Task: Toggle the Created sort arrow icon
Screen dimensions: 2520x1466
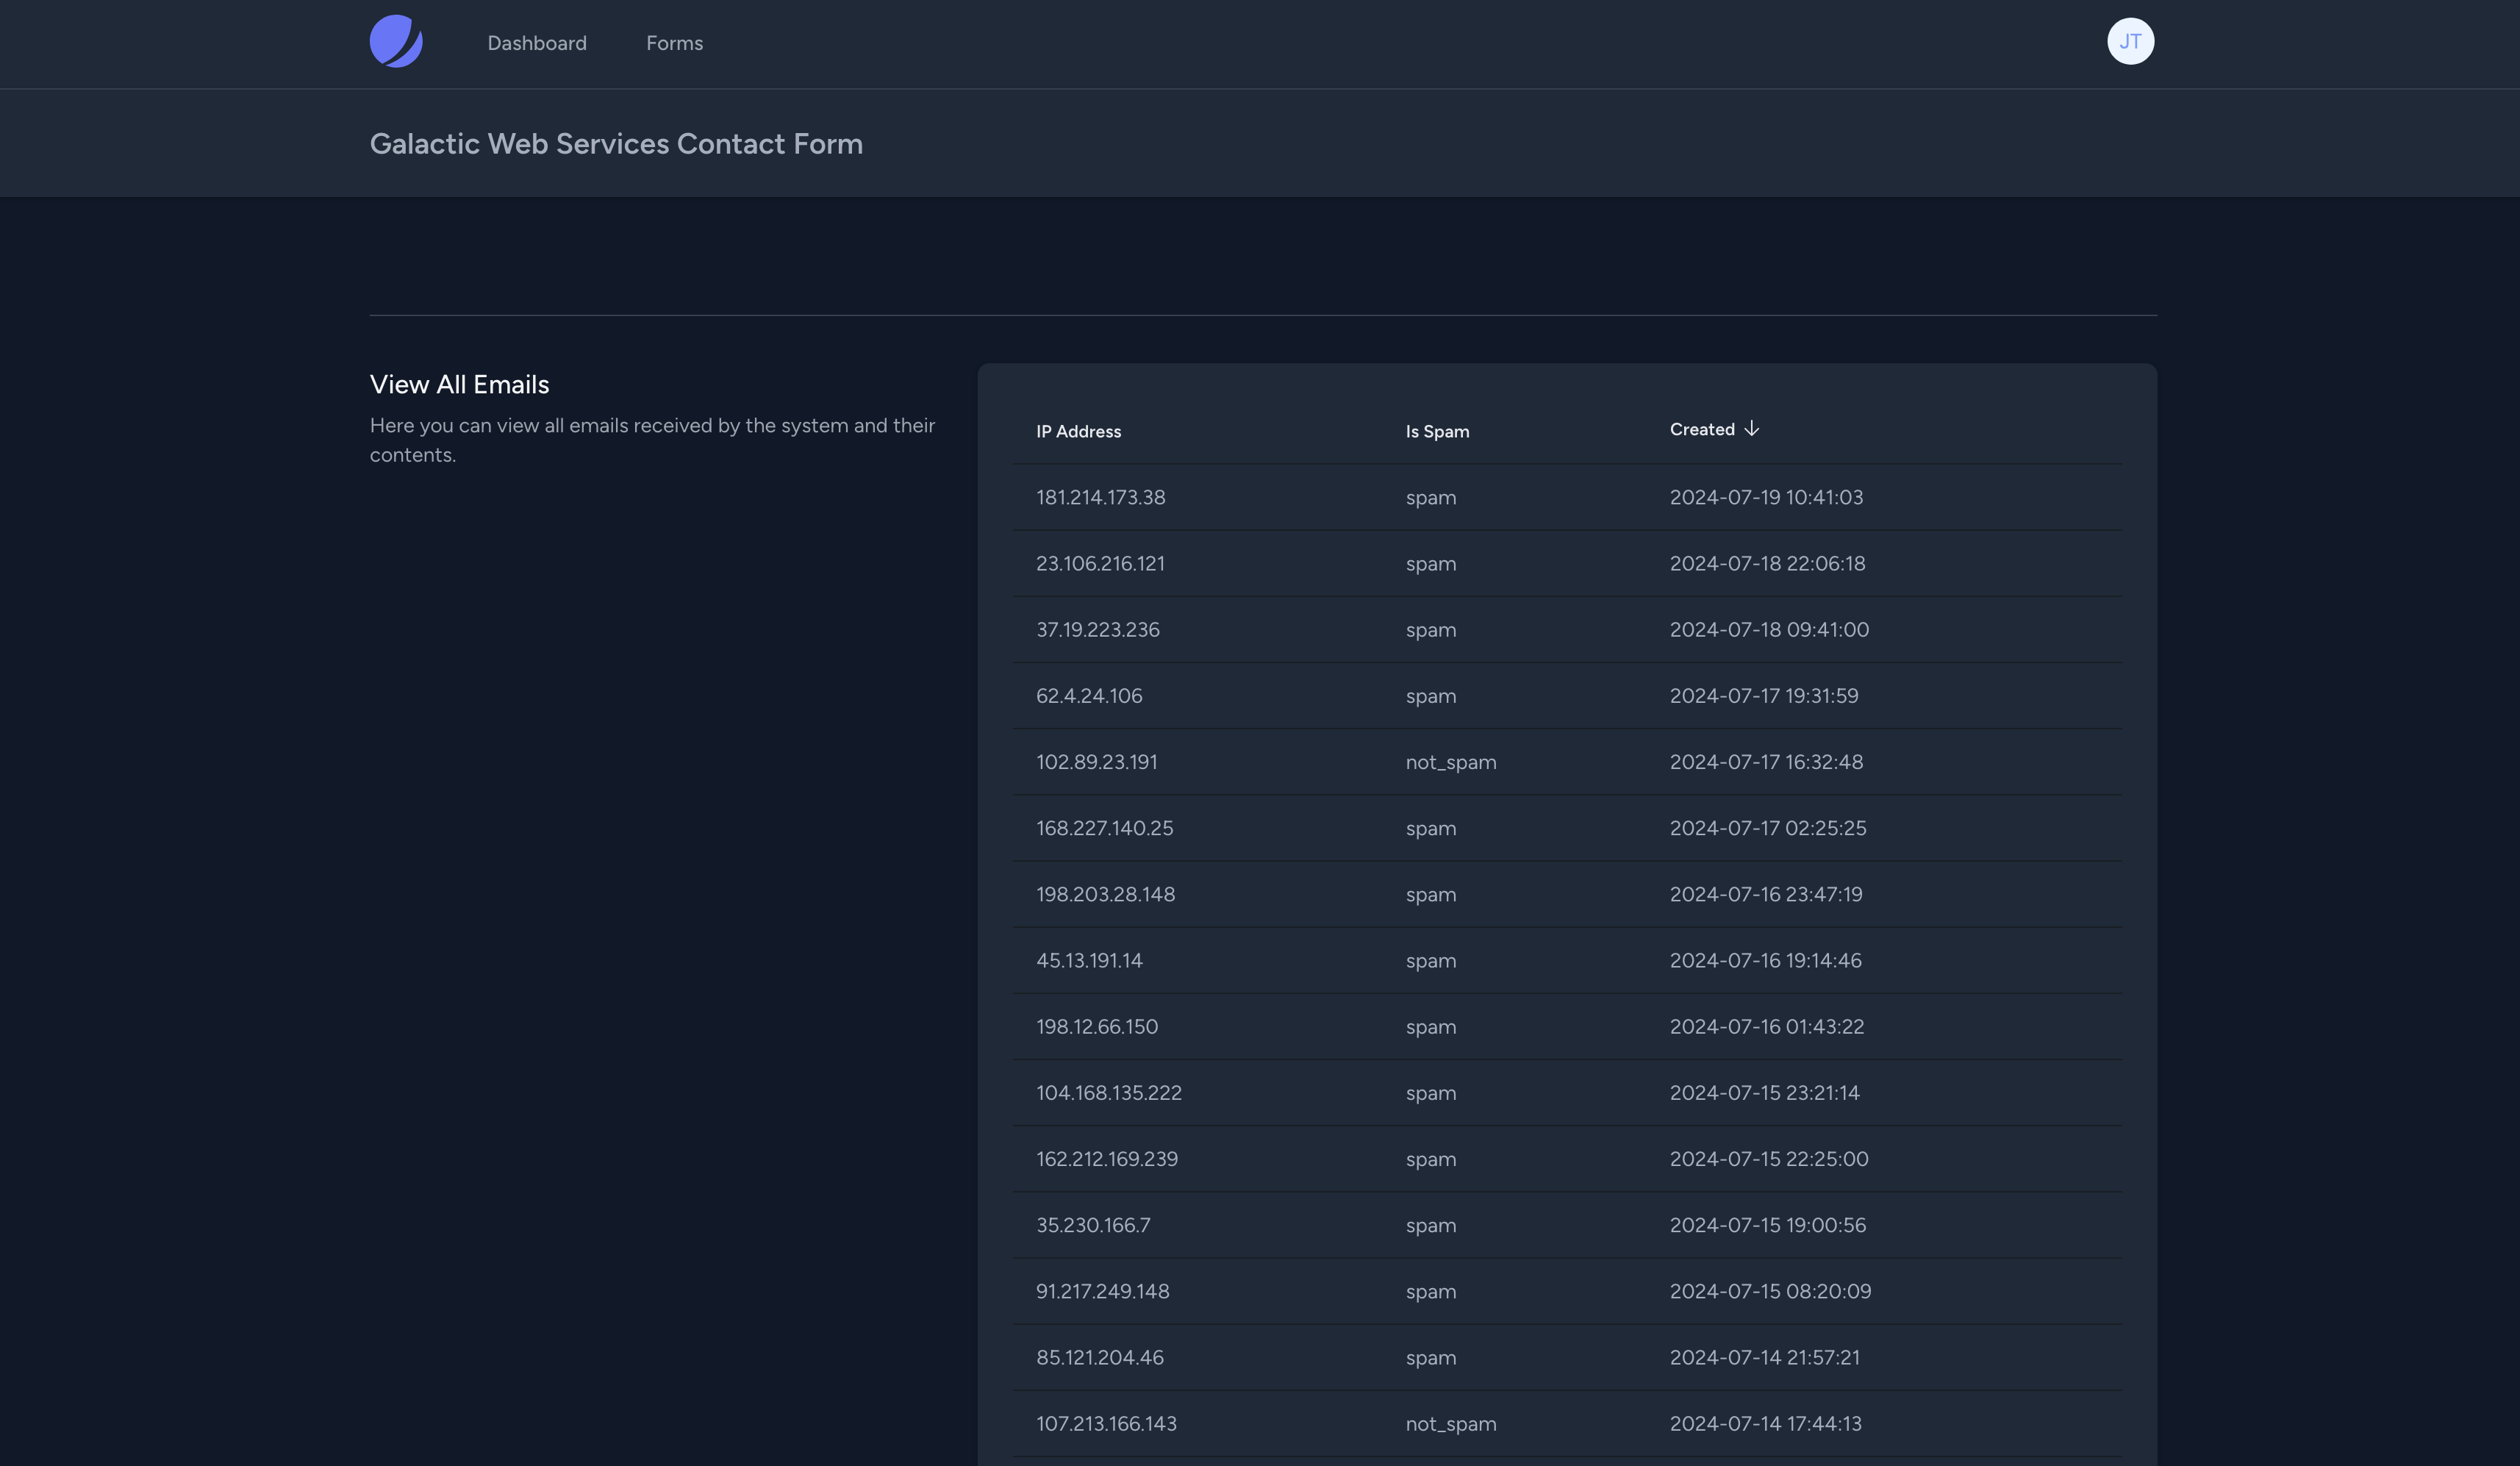Action: (x=1751, y=429)
